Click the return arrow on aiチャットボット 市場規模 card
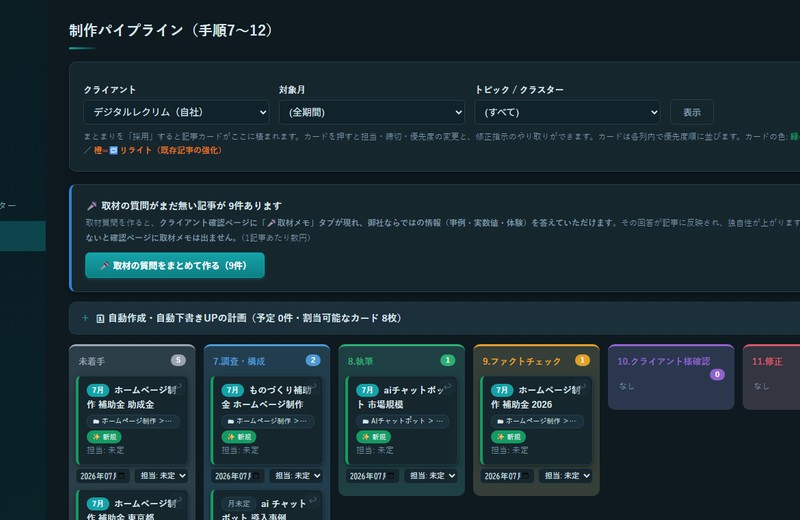Viewport: 800px width, 520px height. click(447, 387)
